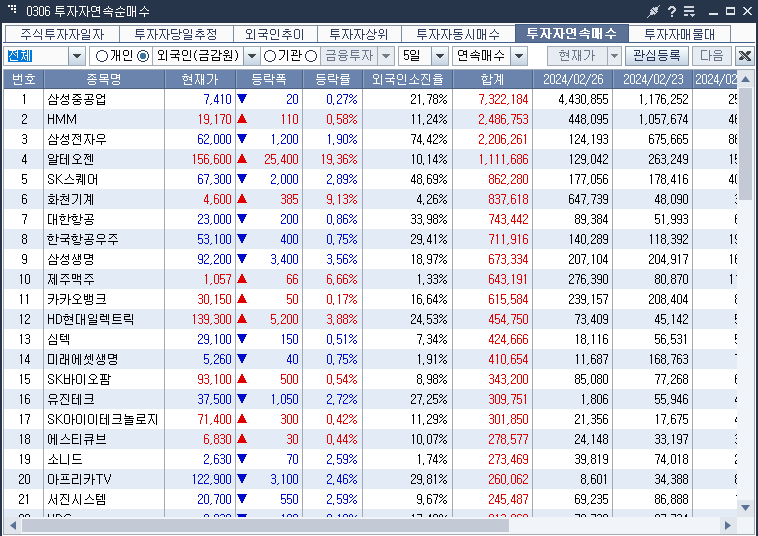Switch to 외국인추이 tab
Screen dimensions: 758x536
point(275,34)
